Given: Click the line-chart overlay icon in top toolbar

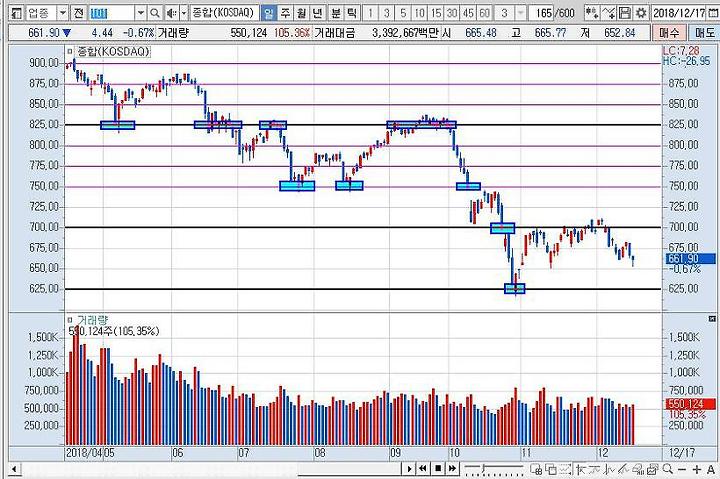Looking at the screenshot, I should [x=608, y=13].
